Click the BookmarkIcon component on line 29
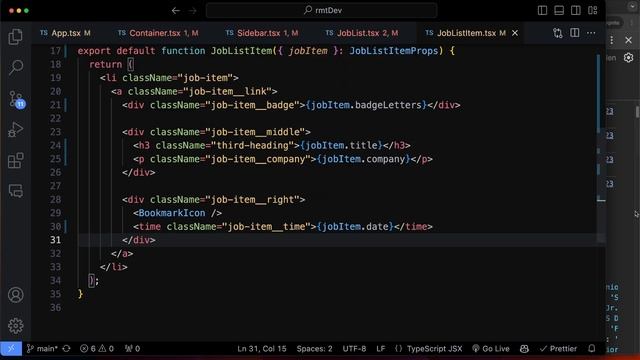 pos(172,213)
